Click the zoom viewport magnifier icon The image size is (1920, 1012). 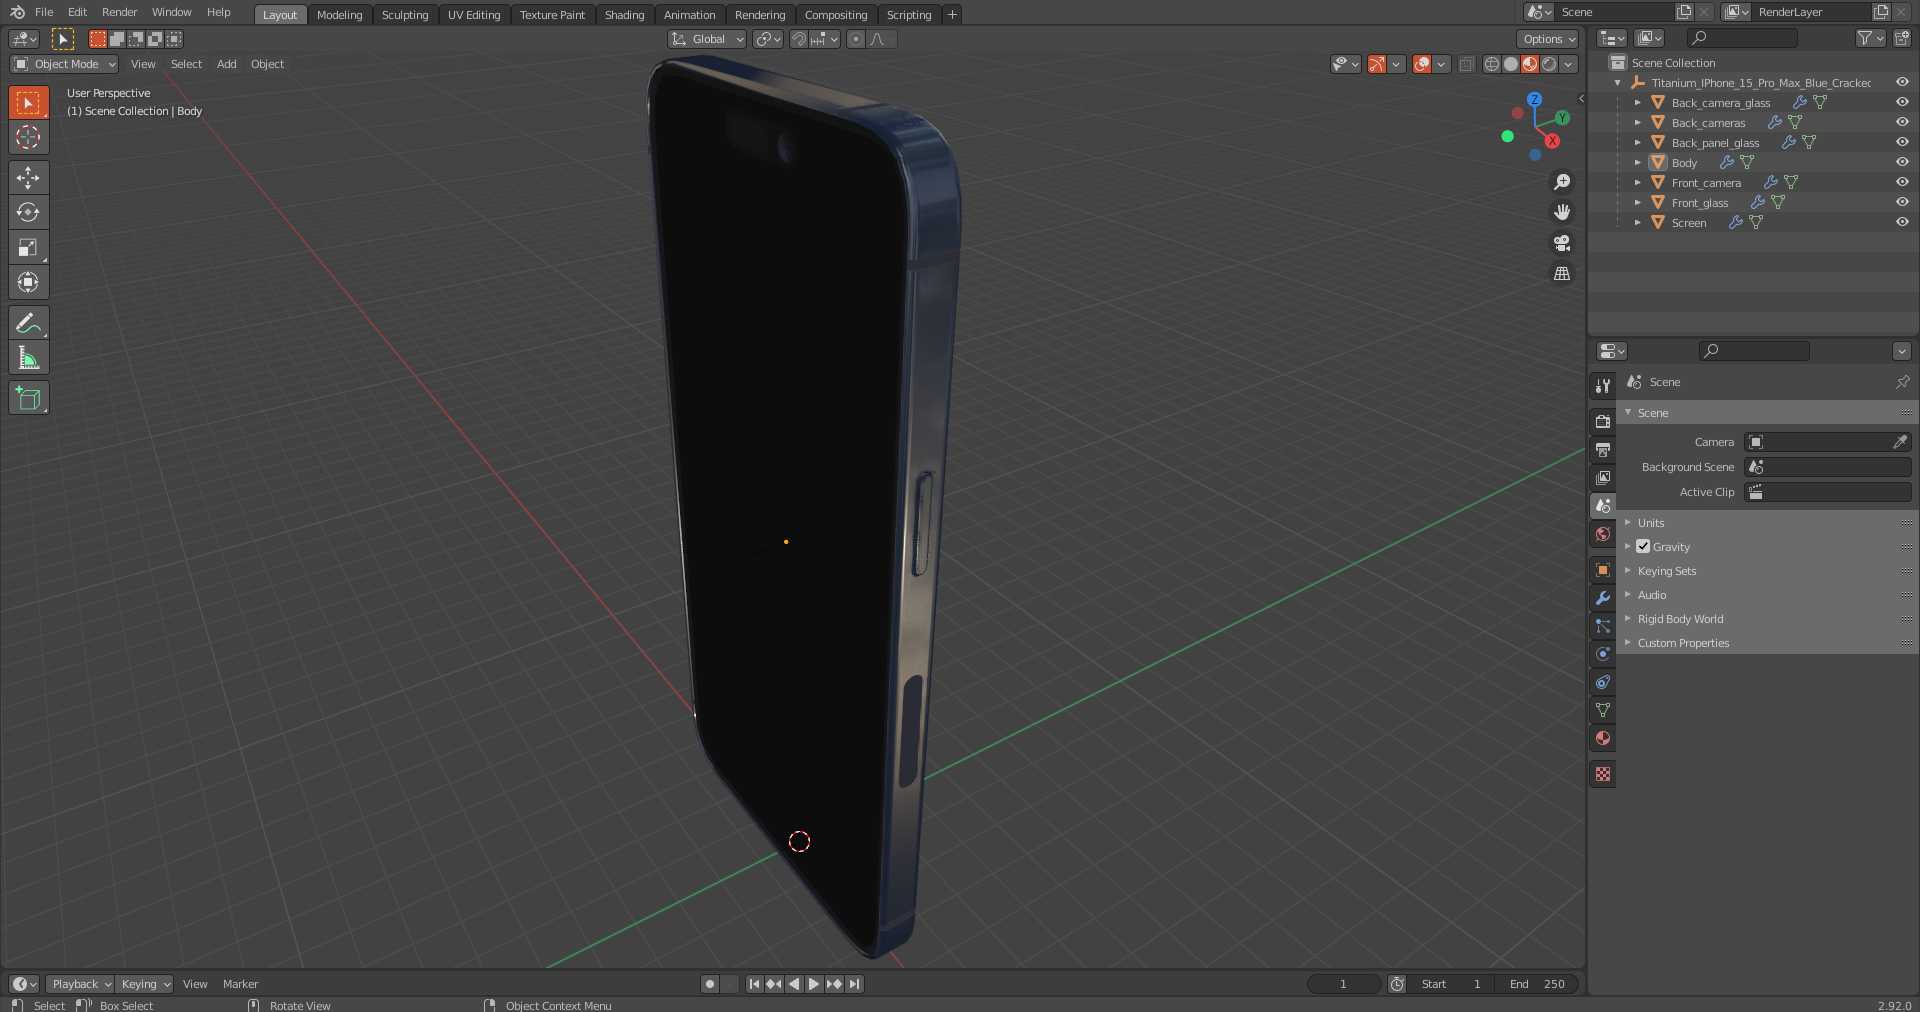click(x=1561, y=182)
